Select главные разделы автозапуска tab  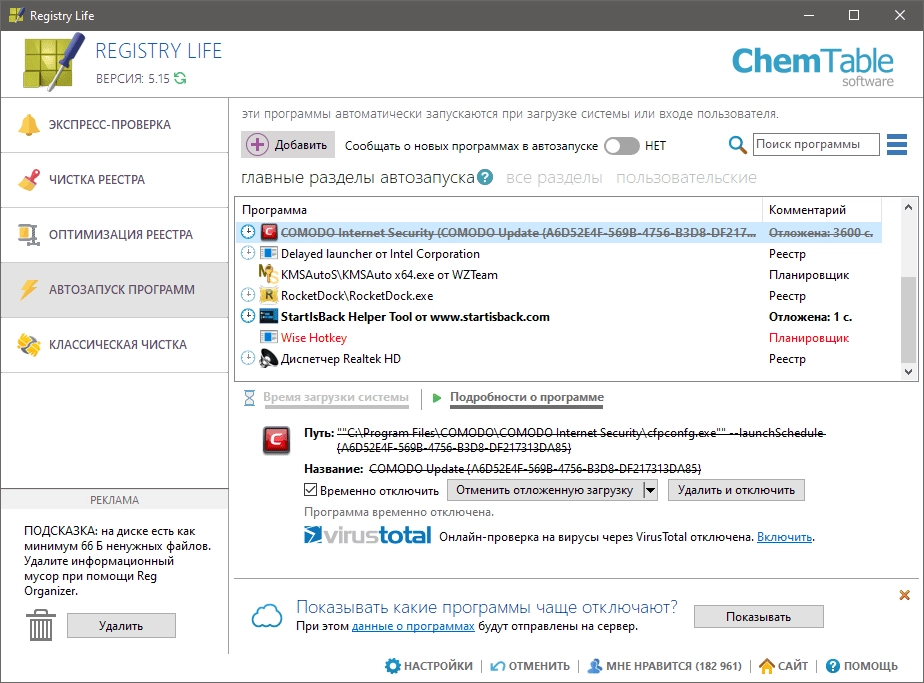click(358, 177)
